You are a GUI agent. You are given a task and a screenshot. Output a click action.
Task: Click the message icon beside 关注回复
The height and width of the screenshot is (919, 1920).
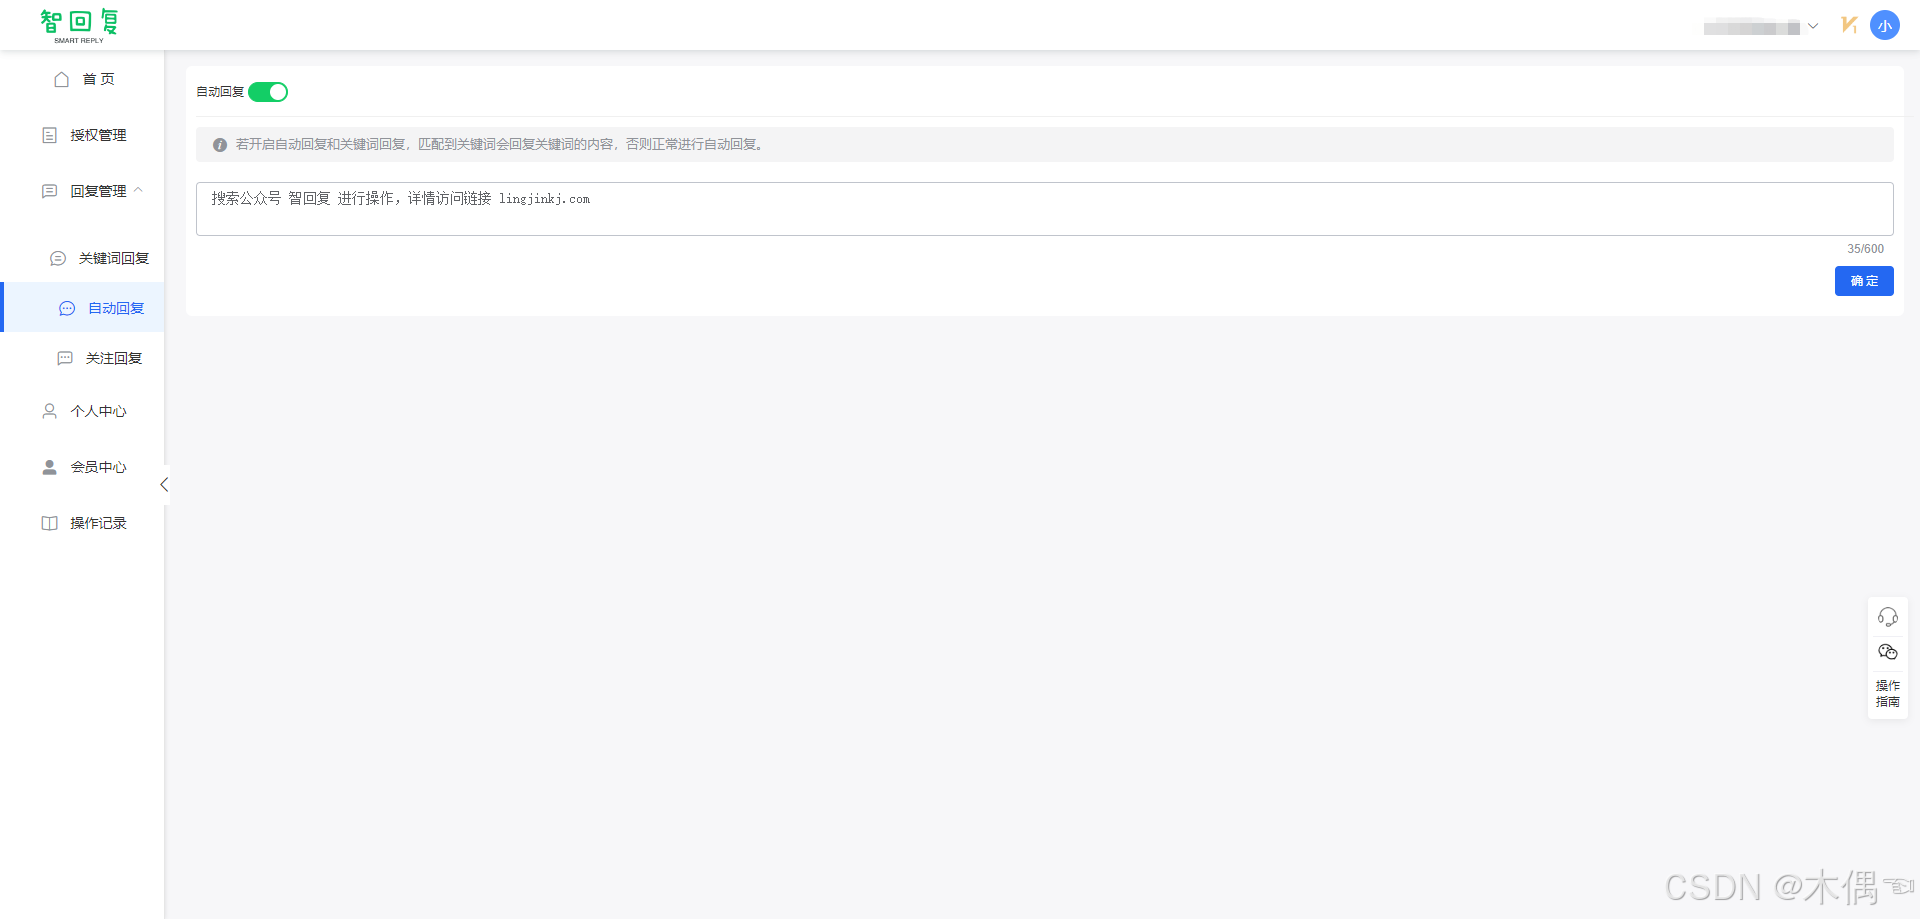point(65,358)
